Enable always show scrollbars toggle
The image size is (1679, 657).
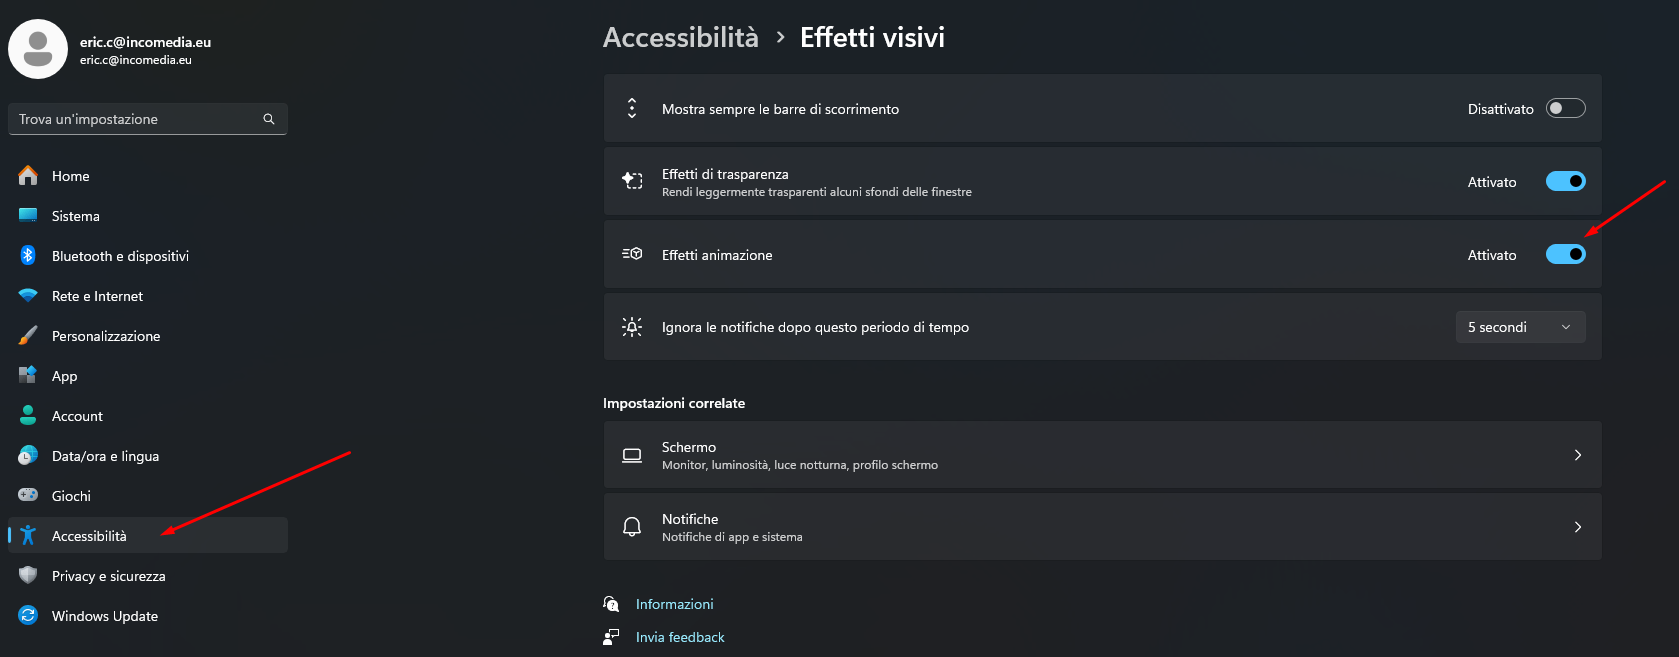pos(1565,108)
